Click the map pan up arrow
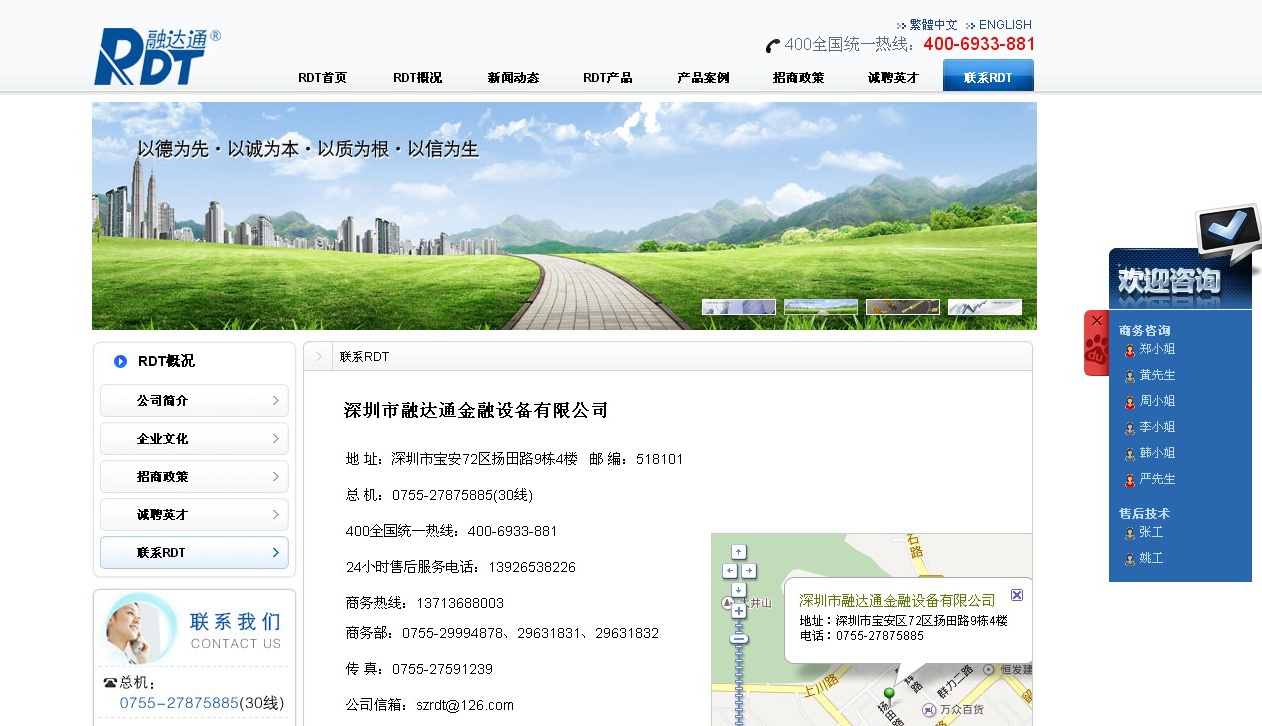Viewport: 1262px width, 726px height. pos(739,551)
